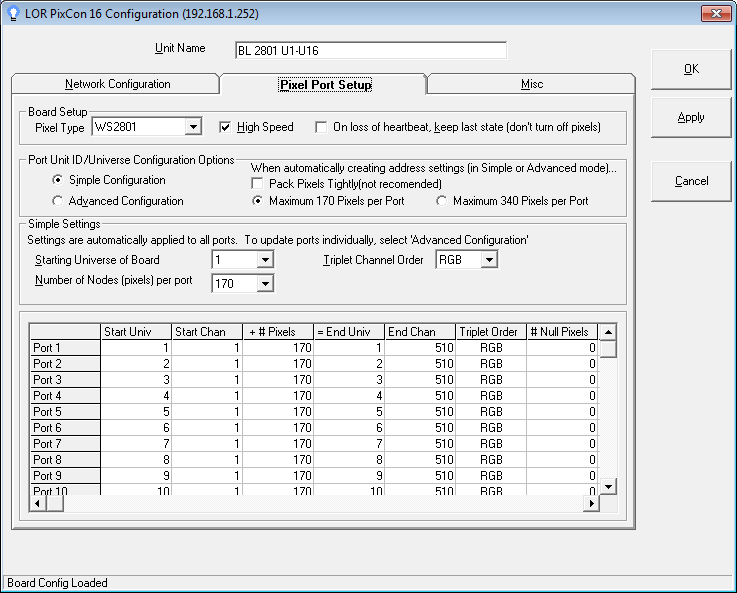Click the lightbulb icon in title bar

point(13,13)
